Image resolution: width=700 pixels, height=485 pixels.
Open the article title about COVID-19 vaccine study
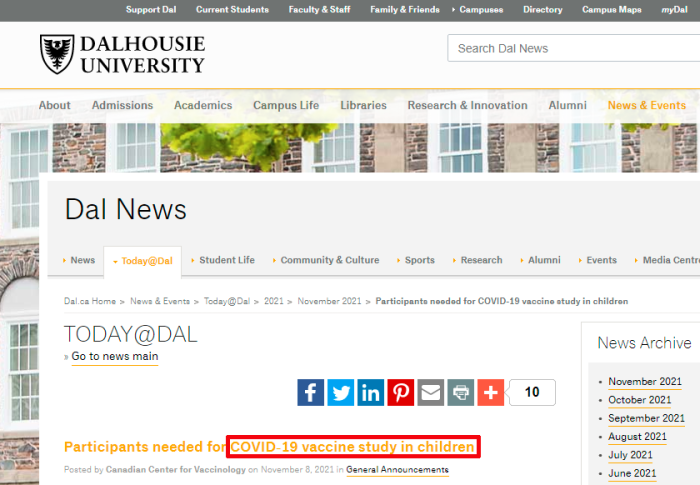[x=270, y=447]
